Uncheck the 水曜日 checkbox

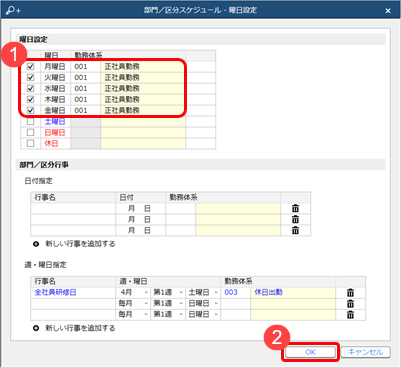pyautogui.click(x=30, y=88)
